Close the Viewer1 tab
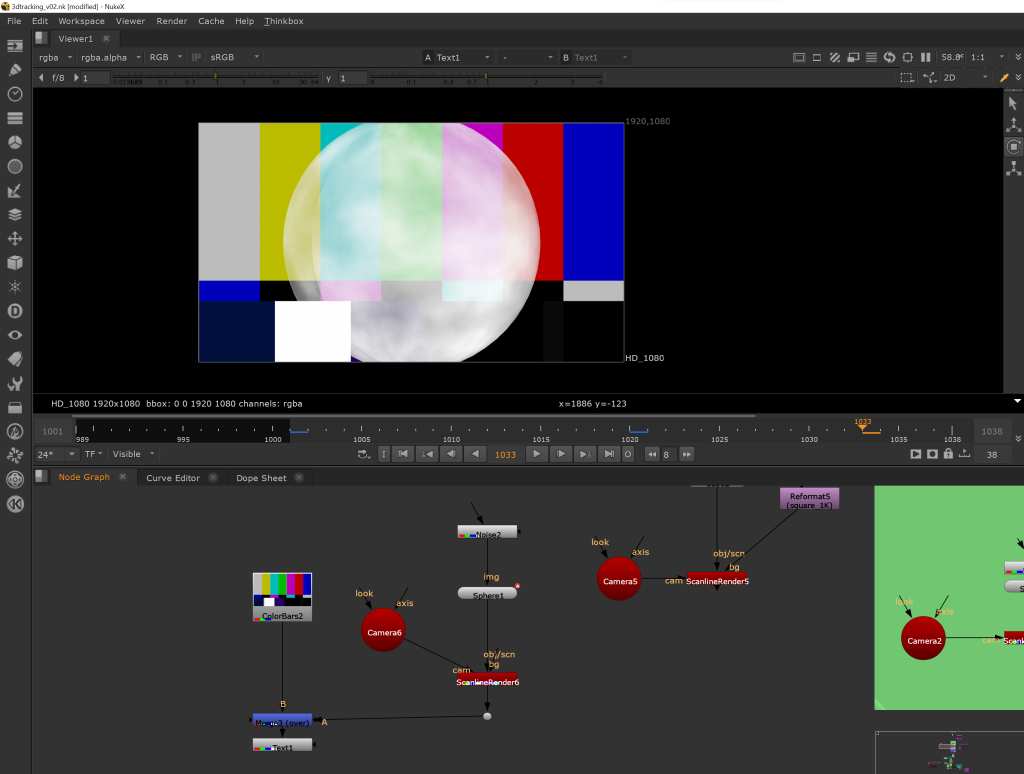 click(106, 39)
